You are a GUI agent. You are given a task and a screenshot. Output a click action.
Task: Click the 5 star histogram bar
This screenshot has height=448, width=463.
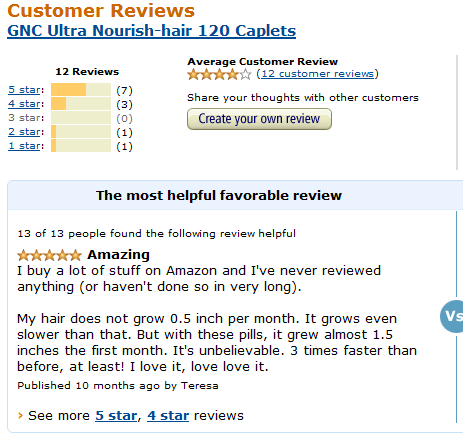coord(81,90)
